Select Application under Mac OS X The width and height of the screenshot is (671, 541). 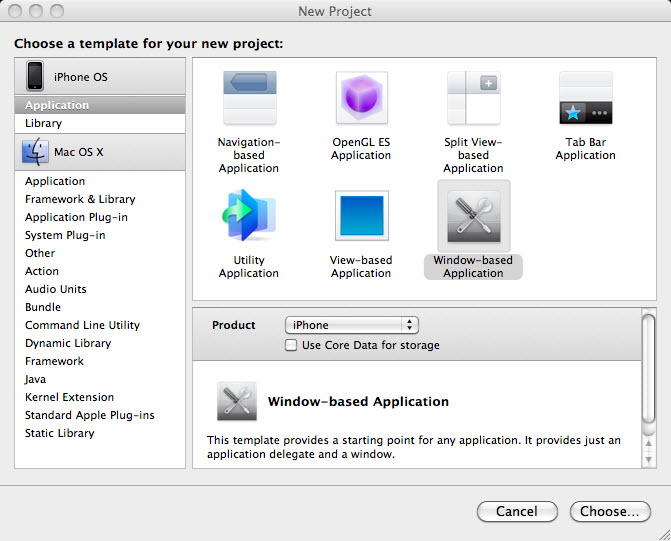[x=100, y=181]
